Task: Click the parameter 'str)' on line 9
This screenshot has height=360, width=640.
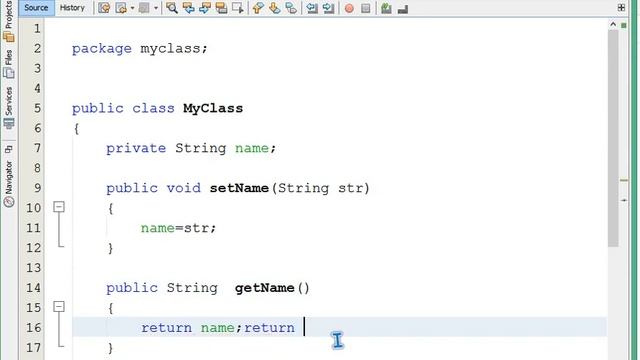Action: [x=354, y=188]
